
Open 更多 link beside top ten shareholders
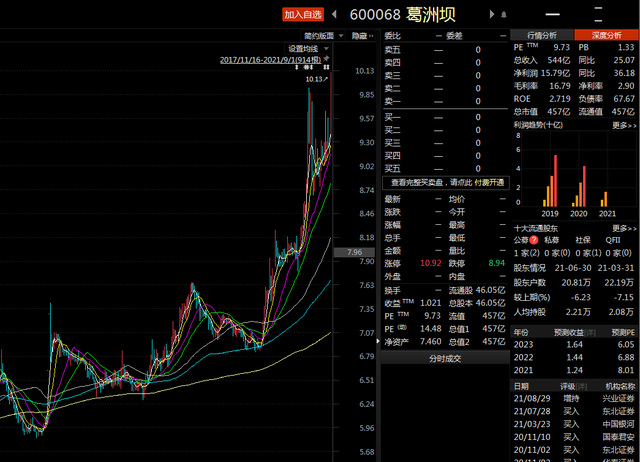click(x=623, y=228)
